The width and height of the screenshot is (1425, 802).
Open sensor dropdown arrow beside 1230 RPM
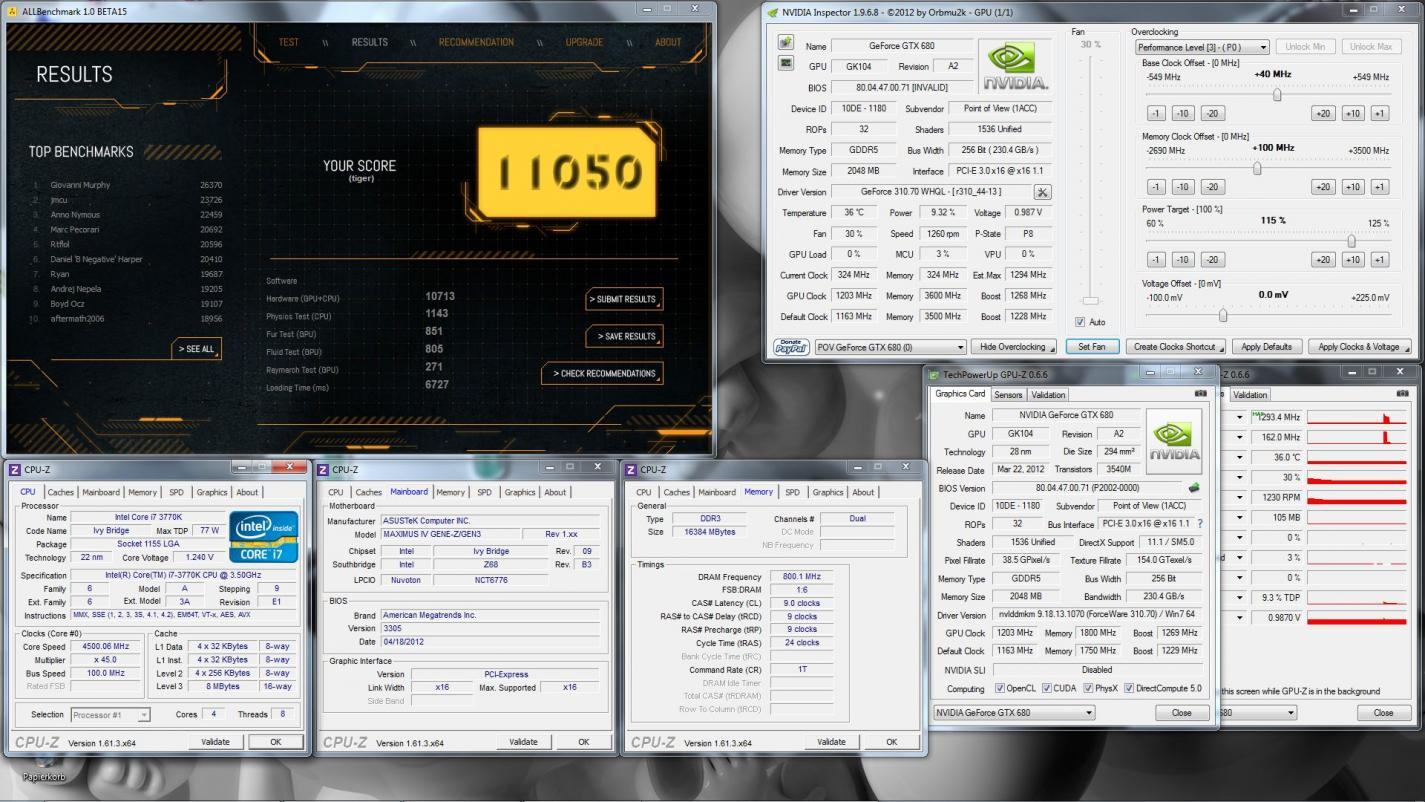tap(1240, 497)
